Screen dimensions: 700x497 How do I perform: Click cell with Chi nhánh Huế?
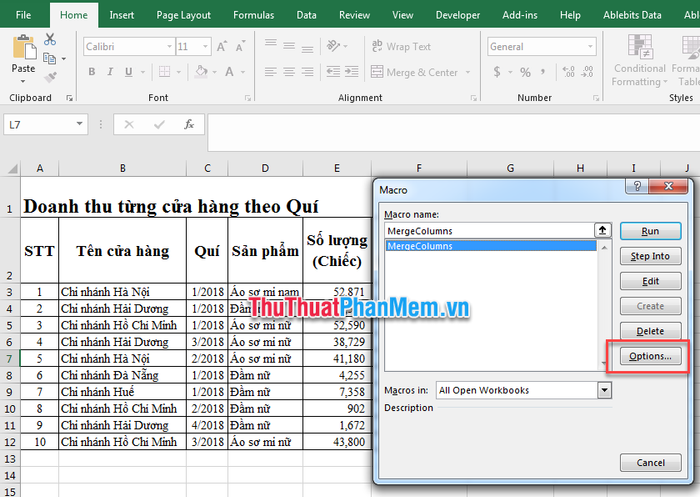point(122,392)
